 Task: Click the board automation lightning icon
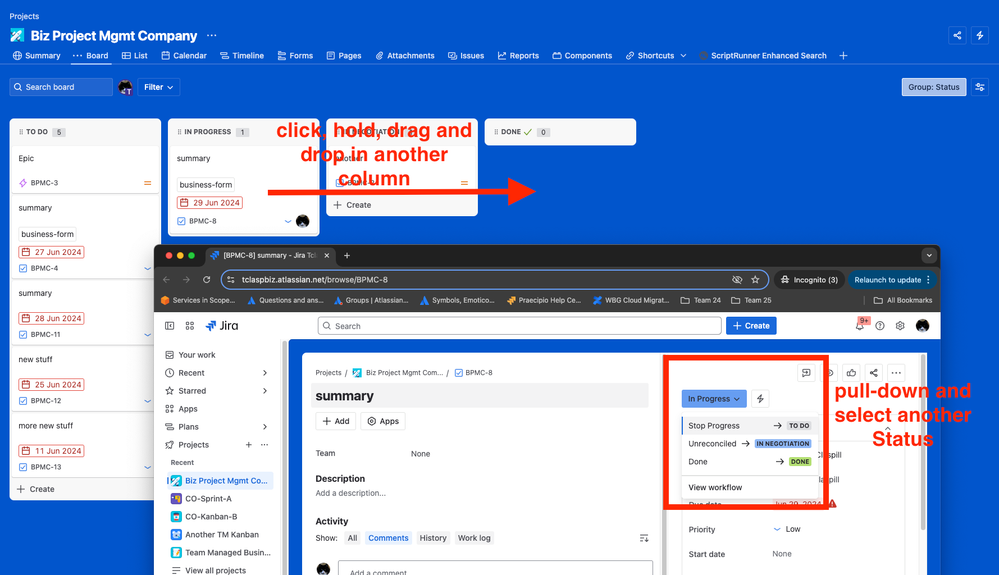[980, 36]
